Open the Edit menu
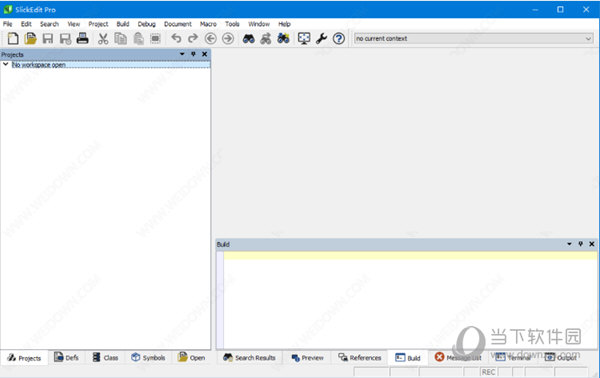This screenshot has height=378, width=600. (x=26, y=24)
